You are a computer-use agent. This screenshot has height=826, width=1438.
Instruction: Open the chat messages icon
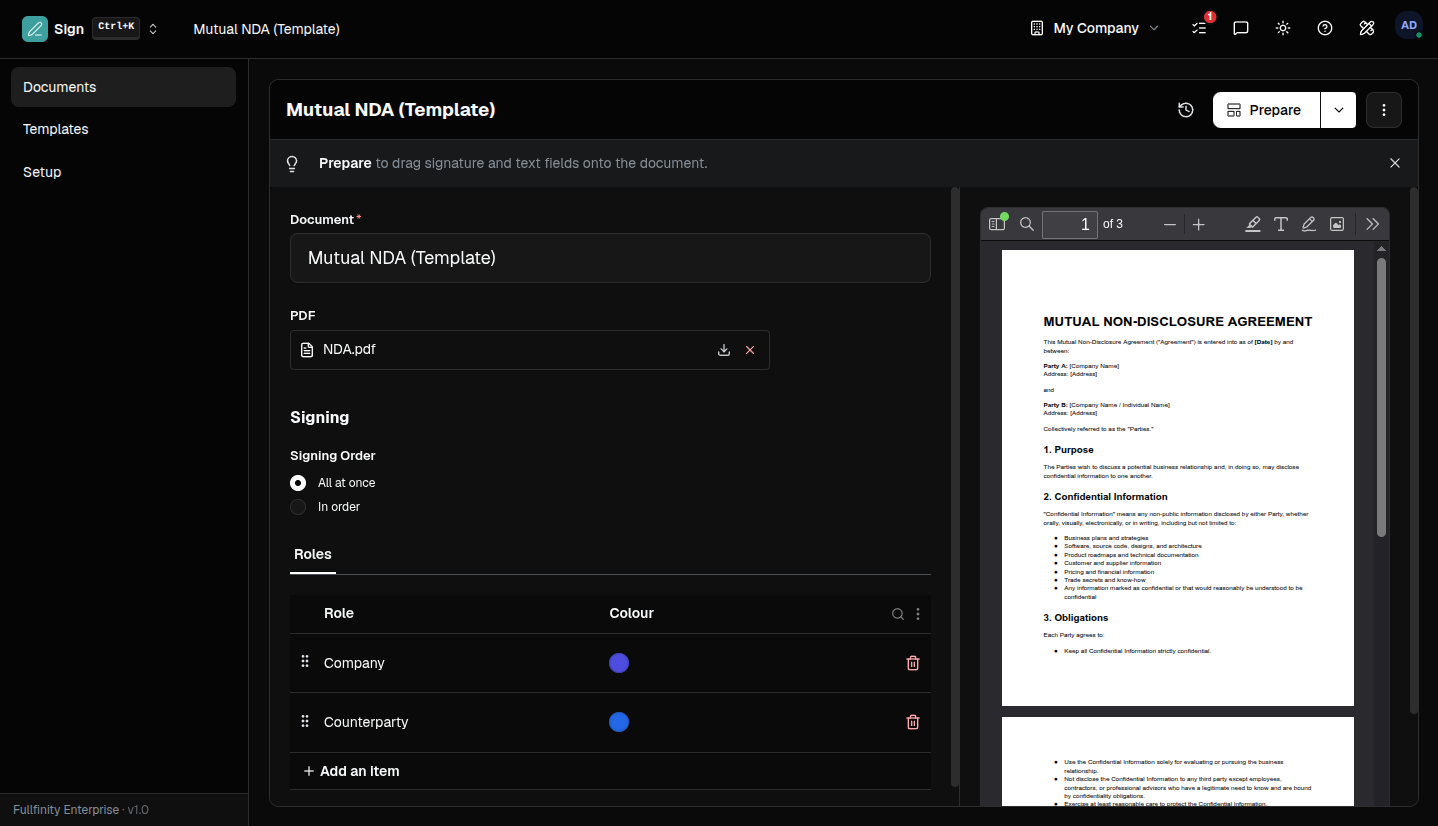[1241, 28]
